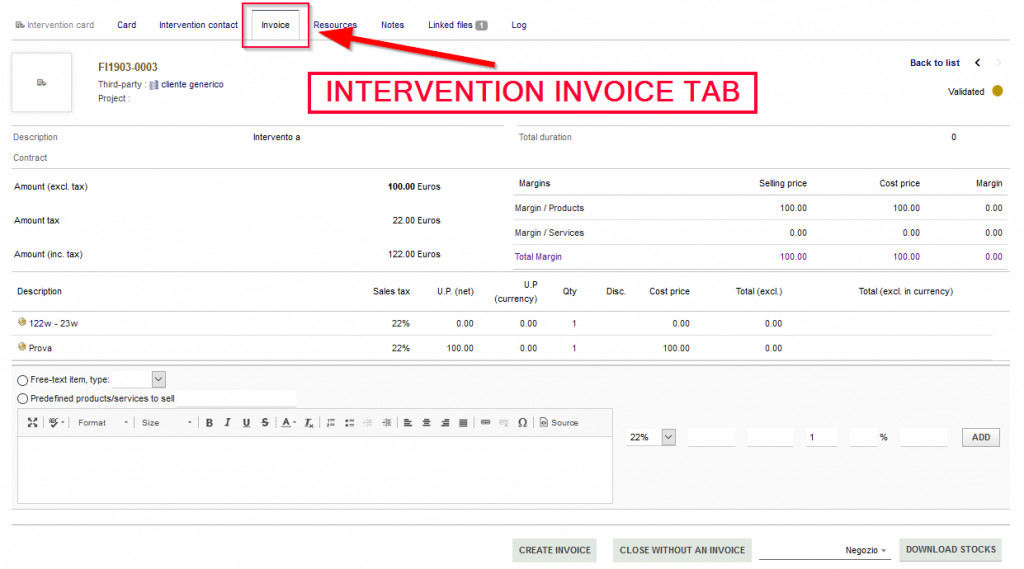Viewport: 1024px width, 569px height.
Task: Center align text in editor
Action: (x=426, y=423)
